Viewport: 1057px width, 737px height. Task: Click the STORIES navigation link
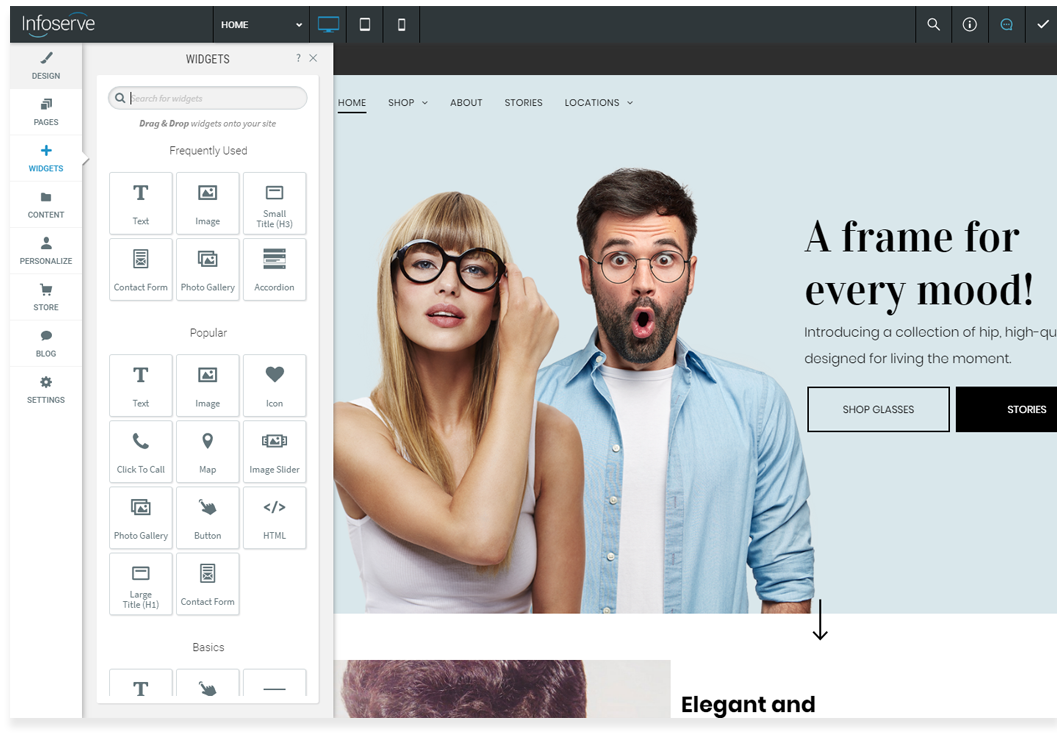pyautogui.click(x=523, y=103)
